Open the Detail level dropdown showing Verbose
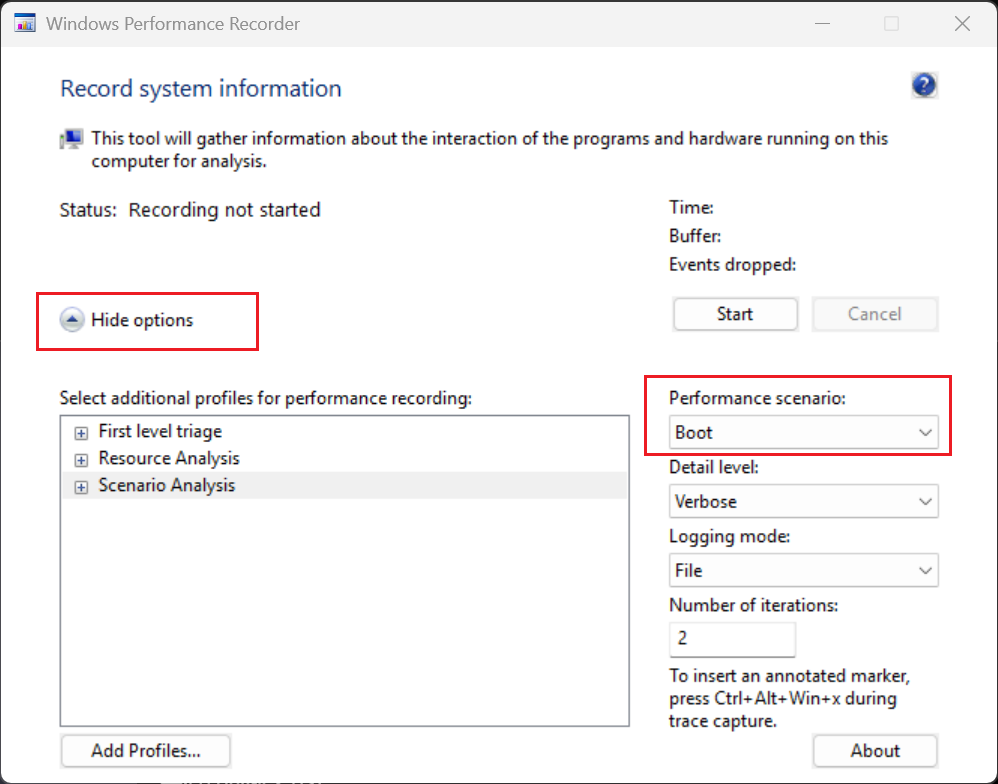This screenshot has width=998, height=784. tap(803, 501)
